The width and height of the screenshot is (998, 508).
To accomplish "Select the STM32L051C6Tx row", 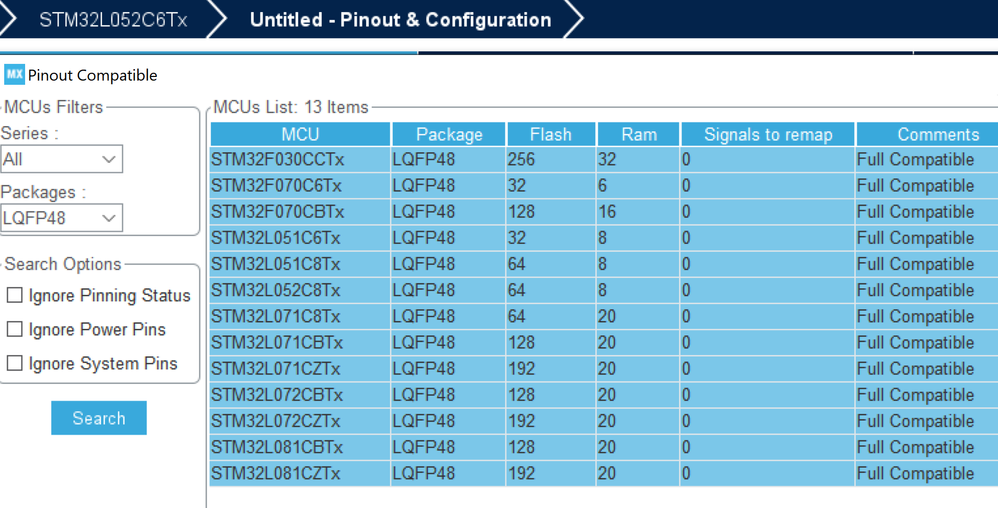I will pyautogui.click(x=604, y=238).
